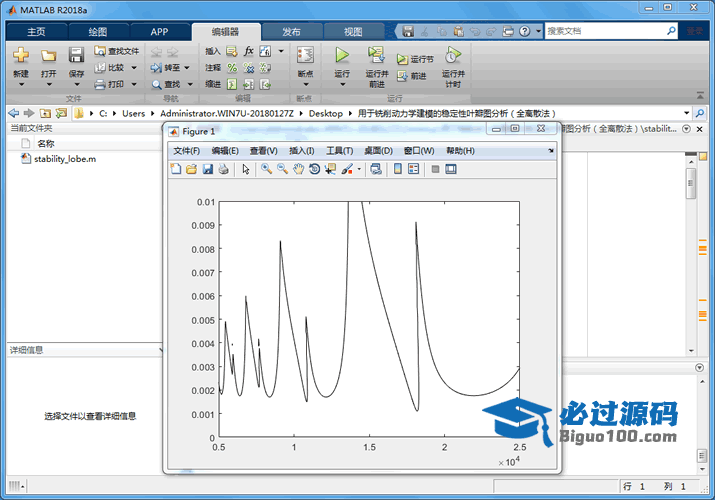Click the green 运行 (Run) arrow
Image resolution: width=715 pixels, height=500 pixels.
342,55
